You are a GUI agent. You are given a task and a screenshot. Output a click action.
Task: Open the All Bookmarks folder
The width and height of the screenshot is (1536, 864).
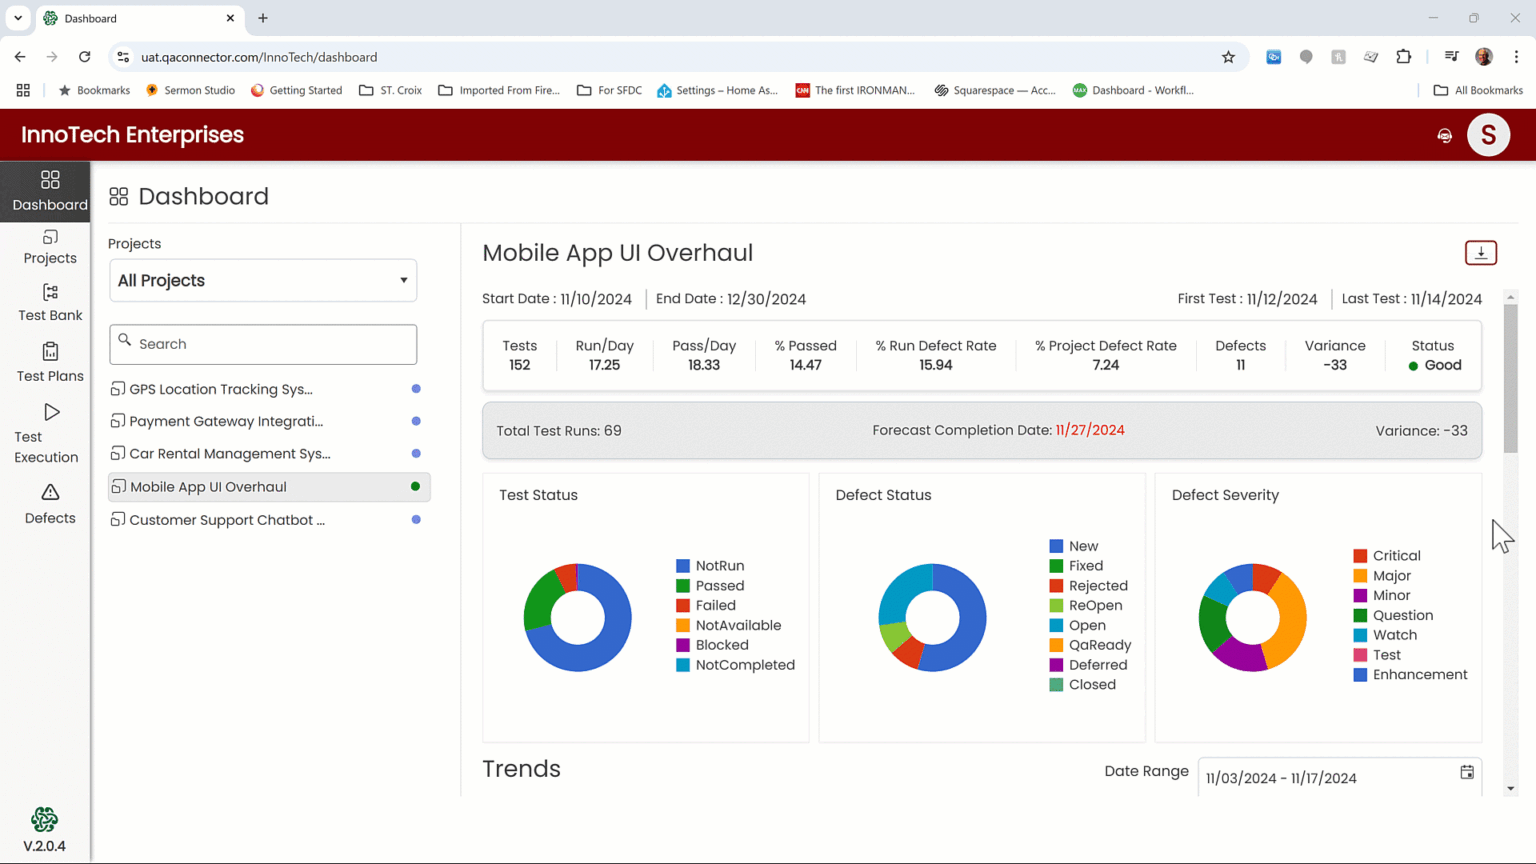tap(1478, 90)
